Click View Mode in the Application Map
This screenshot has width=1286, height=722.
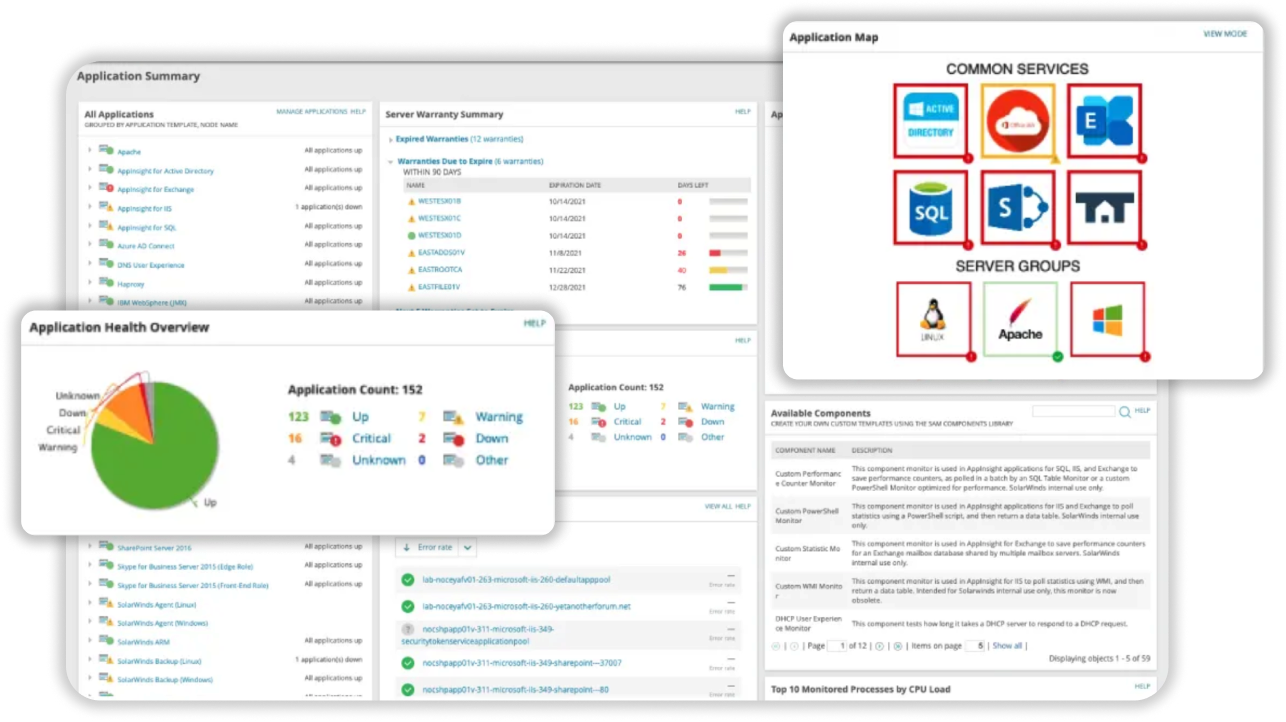[1225, 34]
